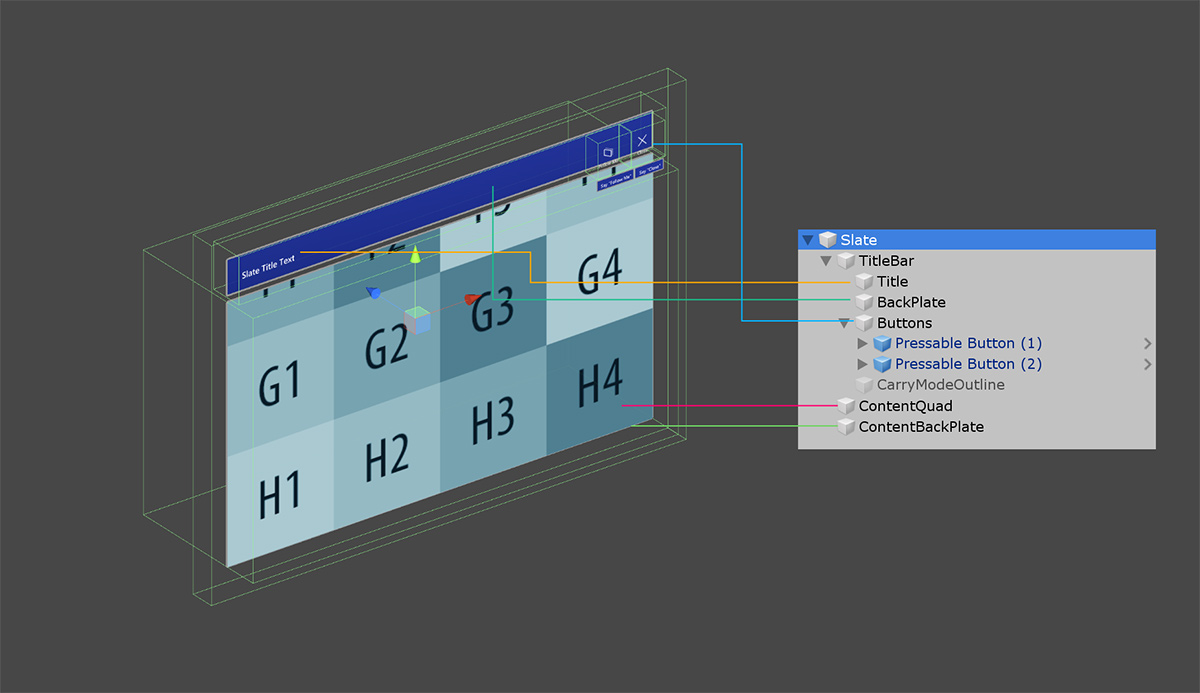This screenshot has width=1200, height=693.
Task: Click the follow-me icon left of the slate's X
Action: point(607,152)
